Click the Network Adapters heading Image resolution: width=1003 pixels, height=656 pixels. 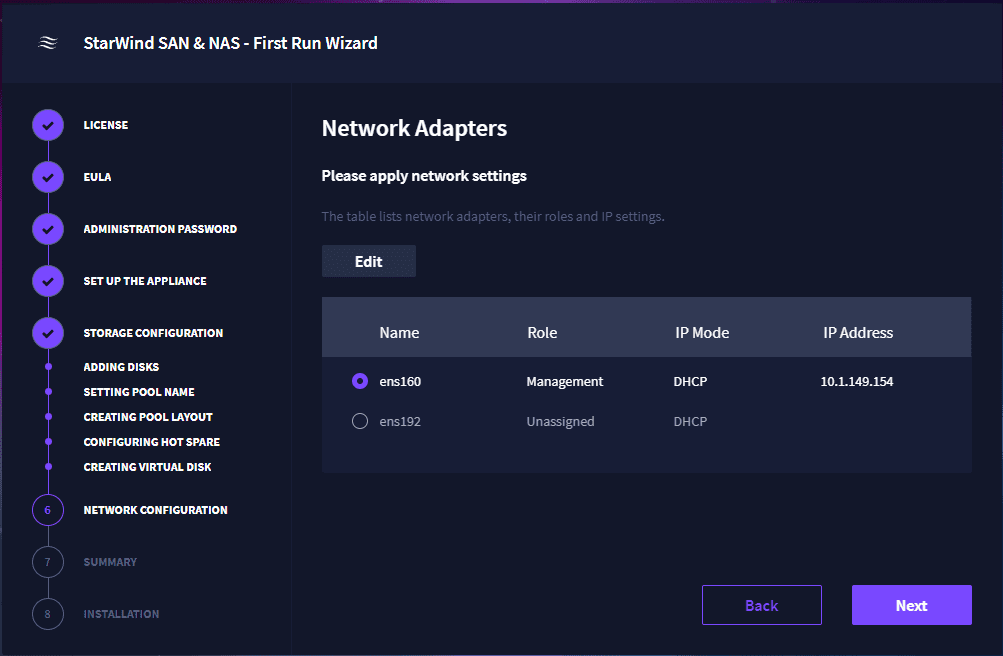tap(414, 129)
